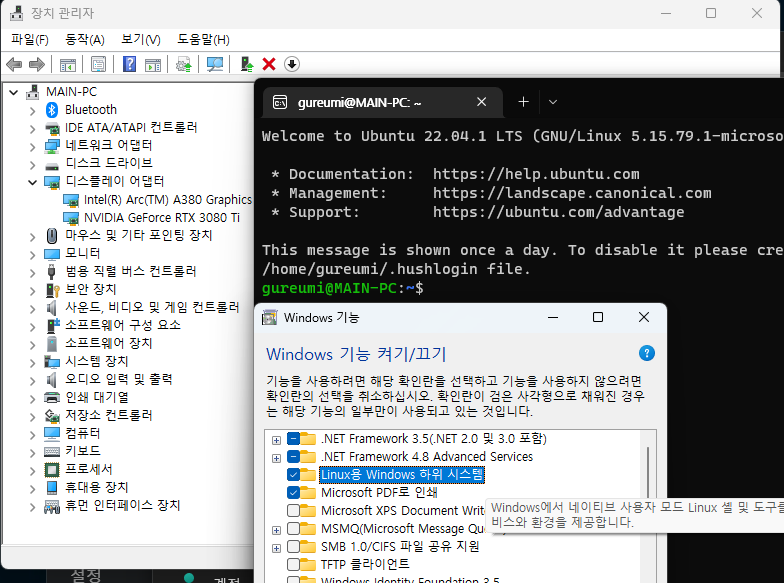The height and width of the screenshot is (583, 784).
Task: Click the Windows Features list vertical scrollbar
Action: (x=648, y=470)
